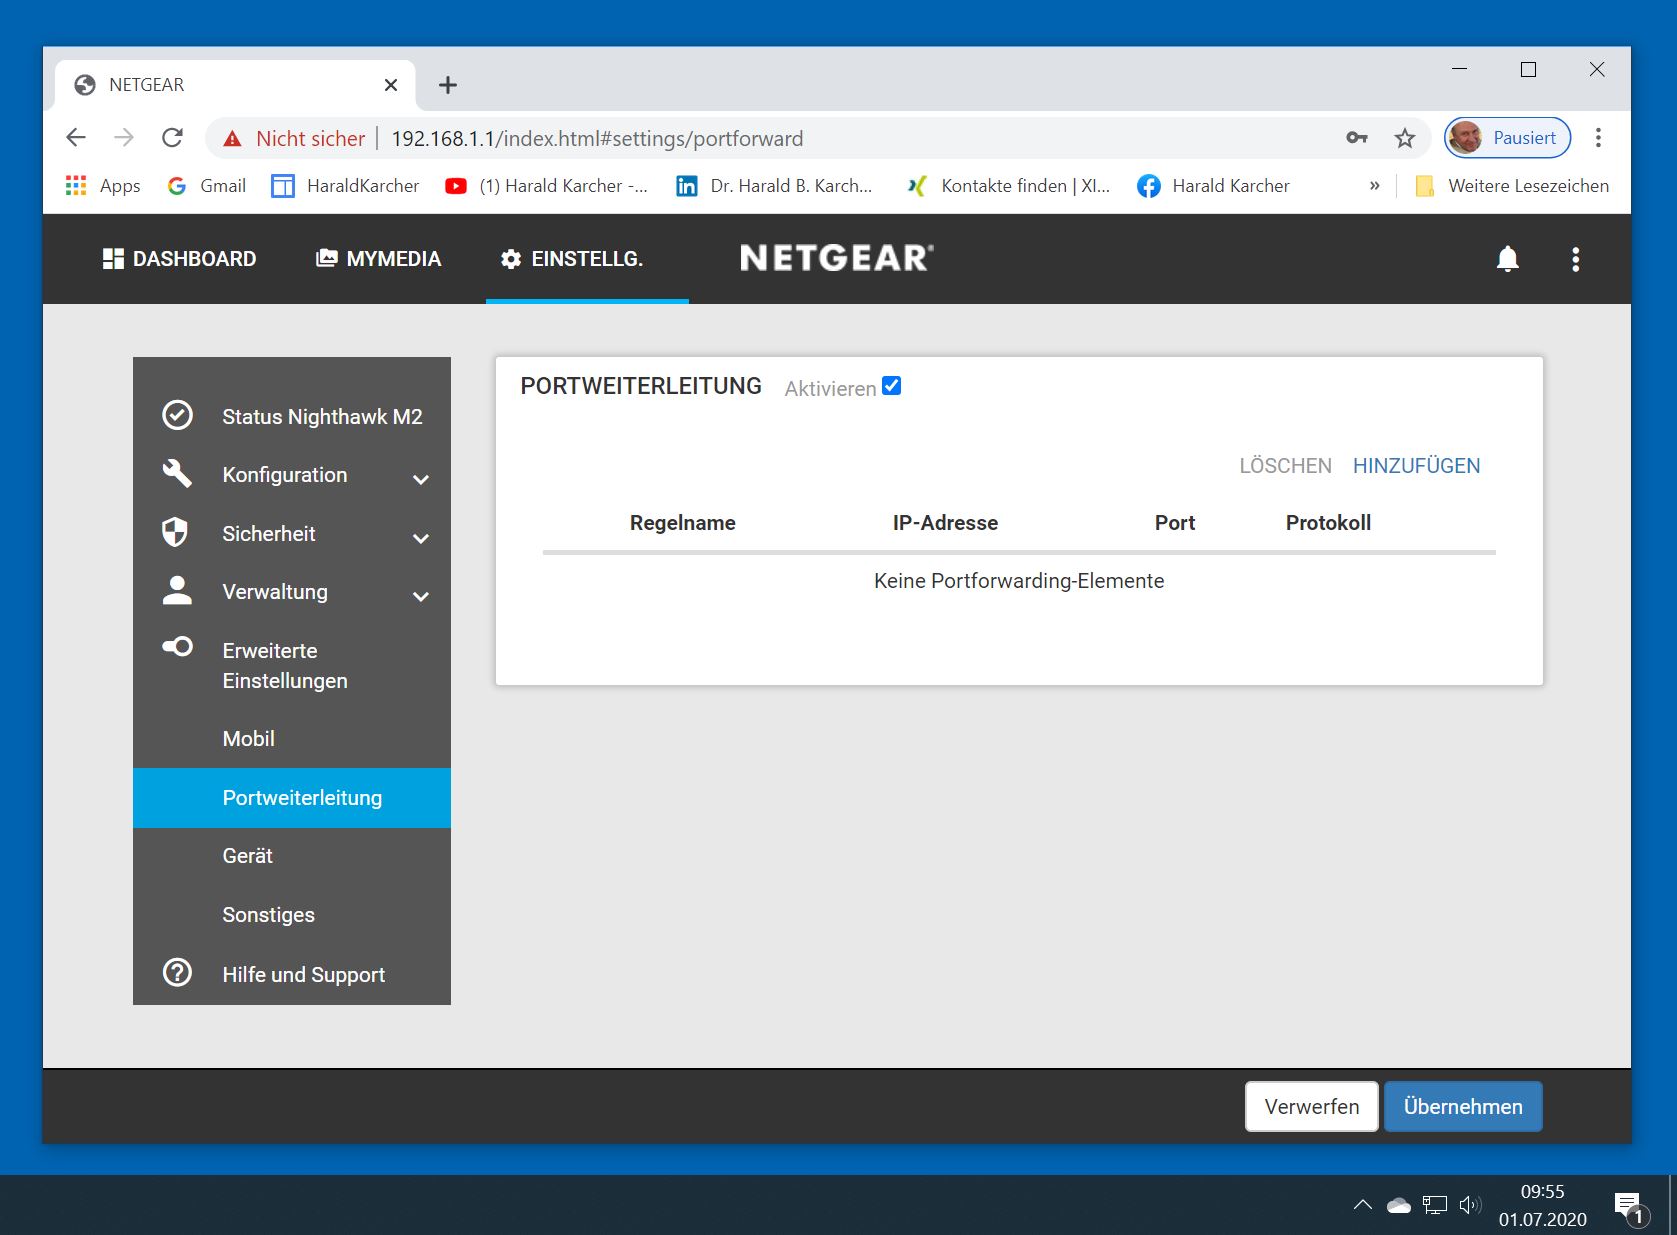Uncheck the Aktivieren port forwarding checkbox
This screenshot has height=1235, width=1677.
[892, 386]
